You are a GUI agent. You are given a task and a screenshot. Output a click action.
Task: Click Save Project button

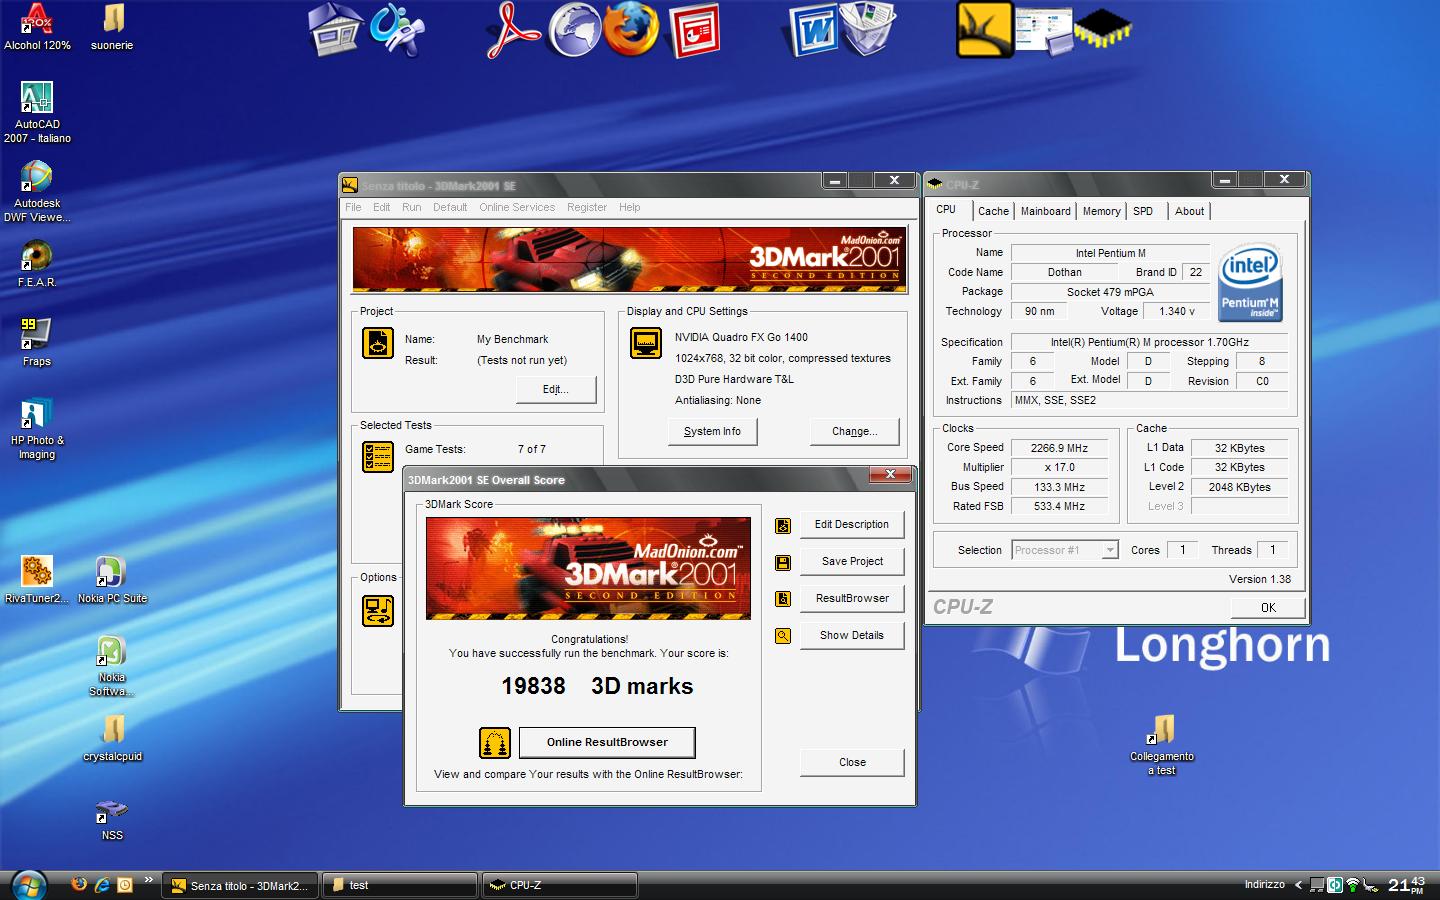[x=852, y=562]
